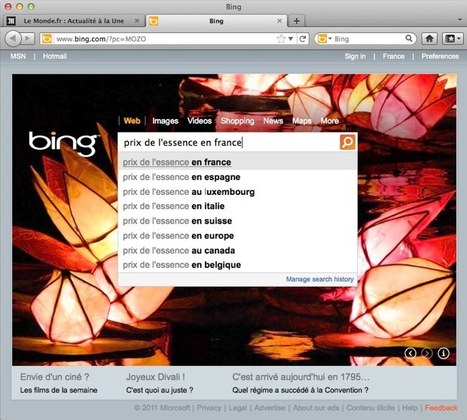467x420 pixels.
Task: Choose suggestion "prix de l'essence en suisse"
Action: pos(237,221)
